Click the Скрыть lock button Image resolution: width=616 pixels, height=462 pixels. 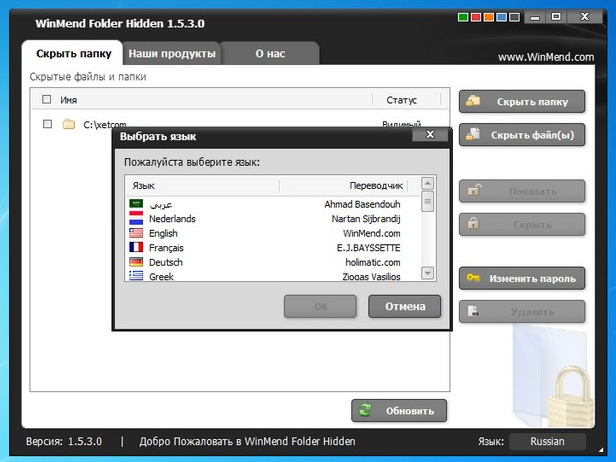coord(522,225)
